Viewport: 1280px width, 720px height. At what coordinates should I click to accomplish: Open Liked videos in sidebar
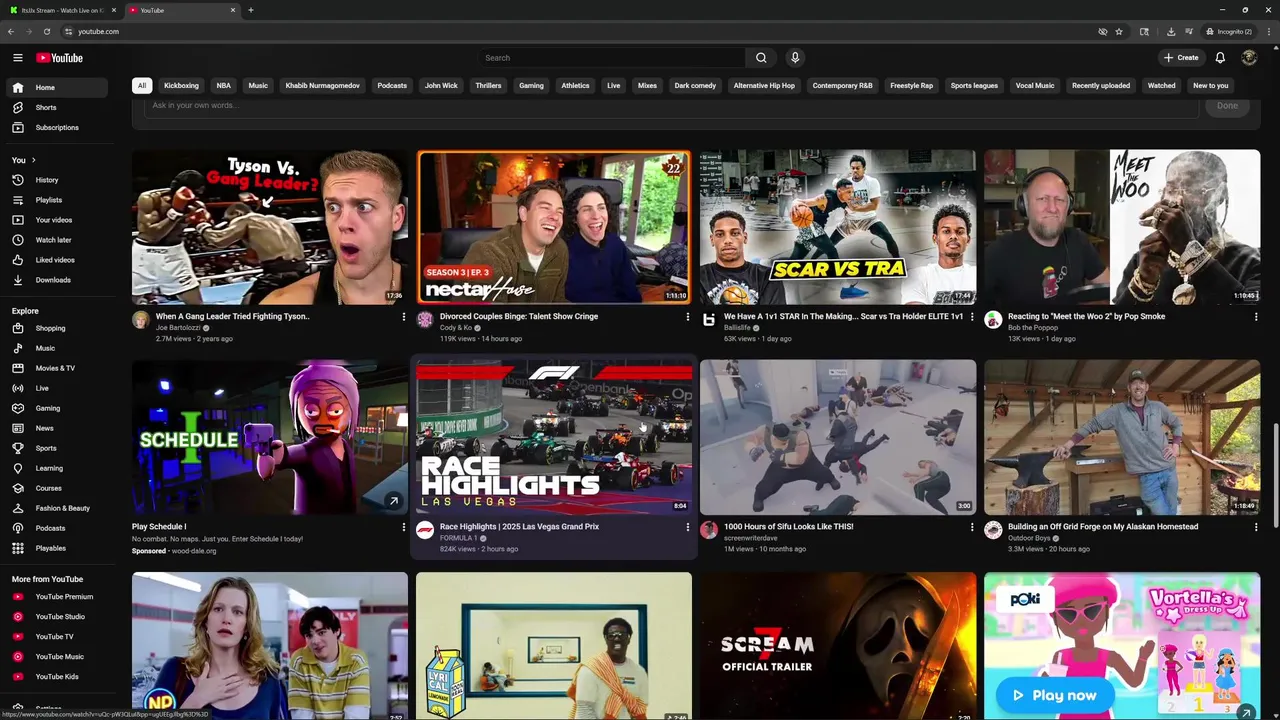(56, 260)
